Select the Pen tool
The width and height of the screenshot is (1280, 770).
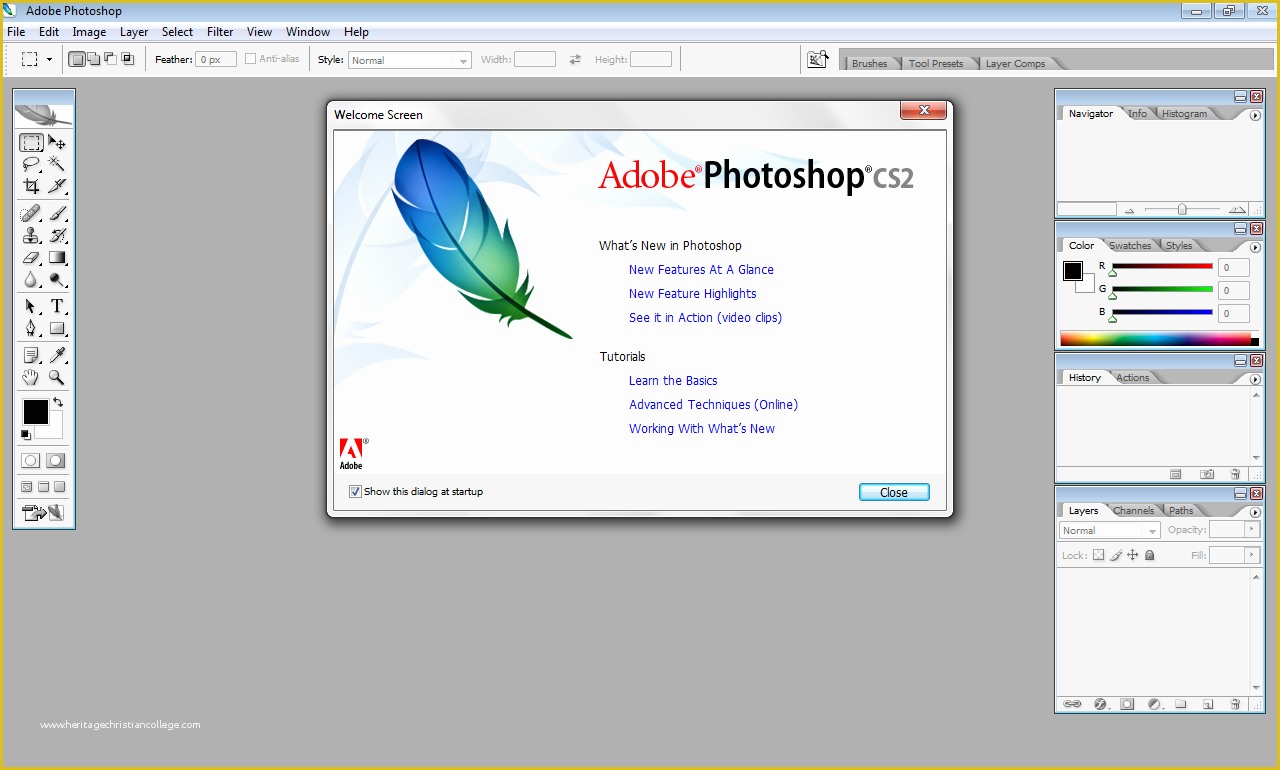point(31,328)
